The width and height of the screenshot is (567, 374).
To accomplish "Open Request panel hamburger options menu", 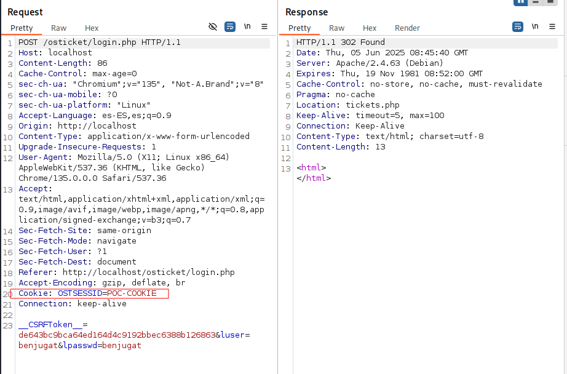I will pos(265,27).
